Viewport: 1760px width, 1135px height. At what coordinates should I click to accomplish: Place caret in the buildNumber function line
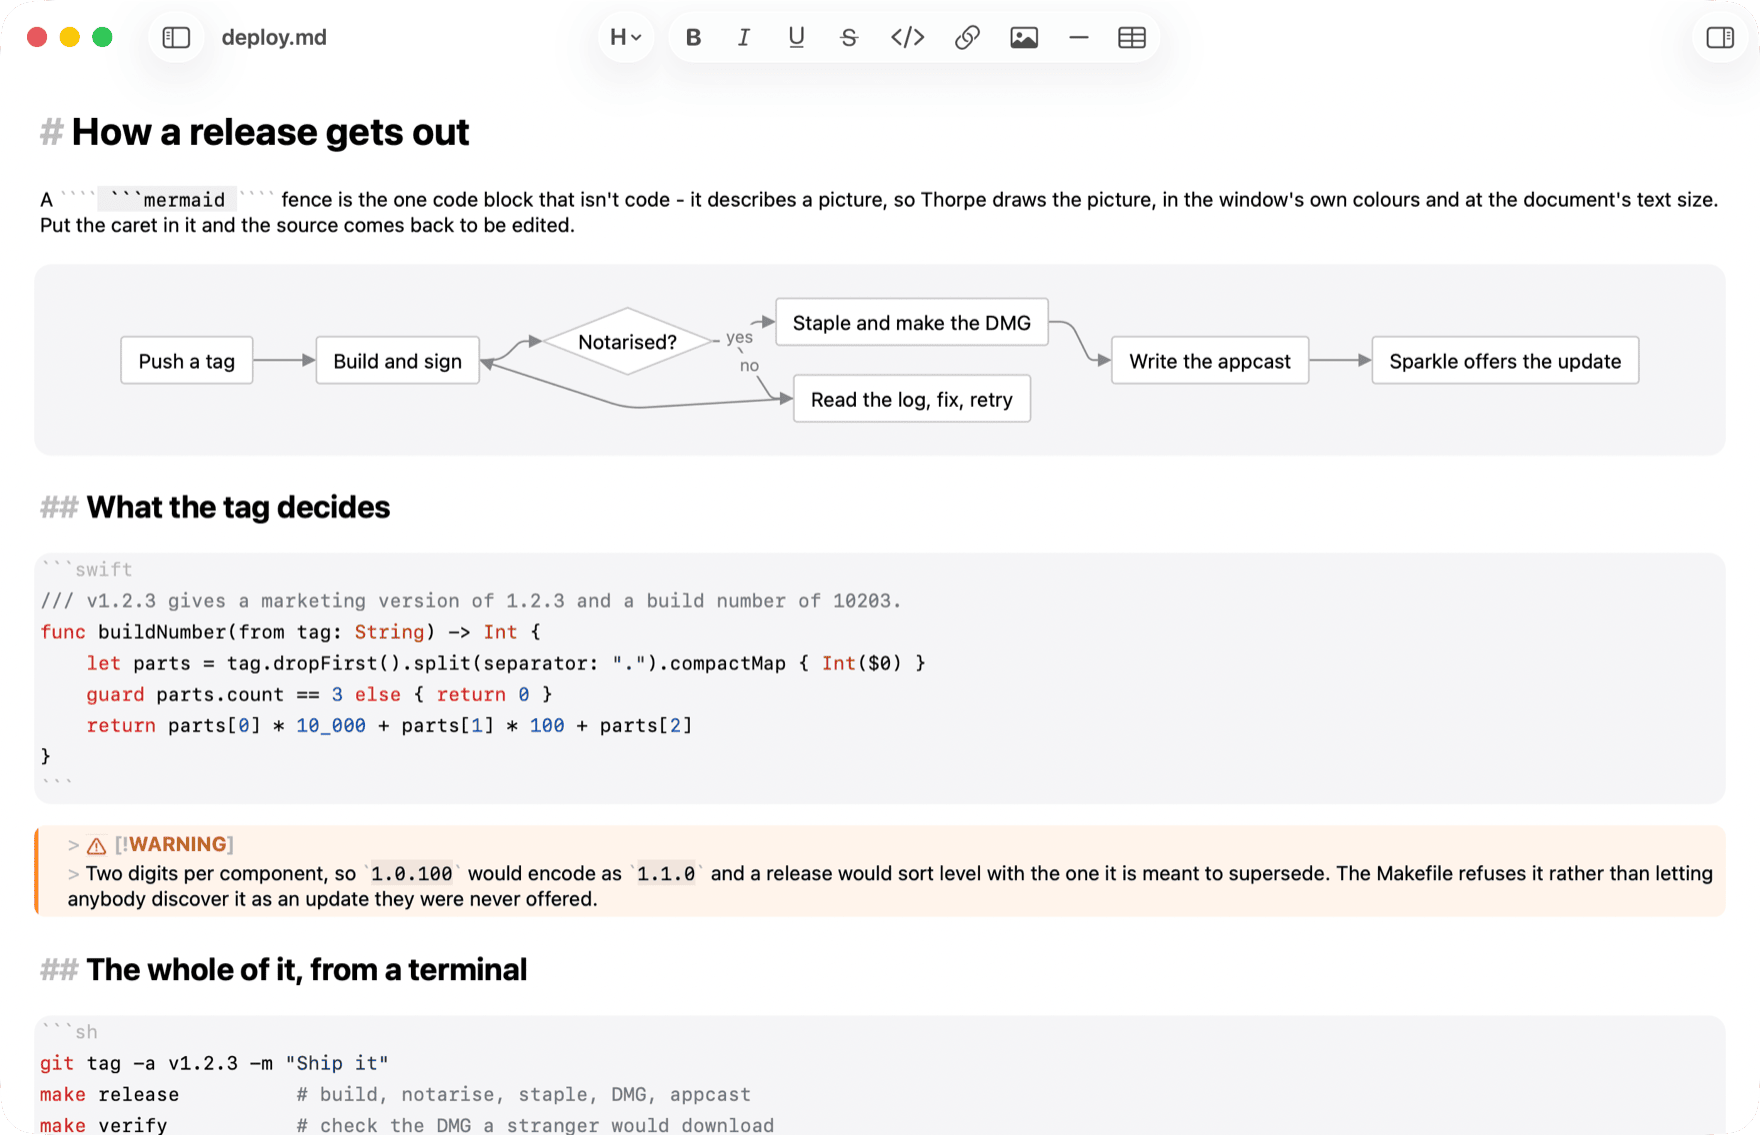[290, 632]
